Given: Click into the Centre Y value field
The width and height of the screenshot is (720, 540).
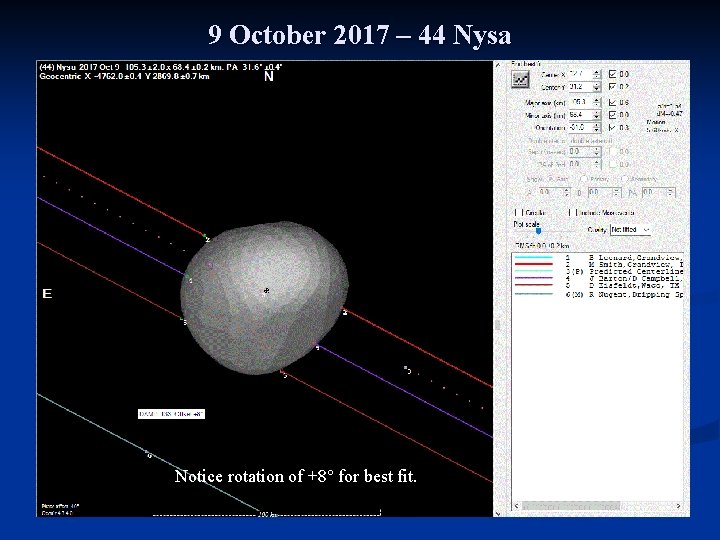Looking at the screenshot, I should [x=580, y=86].
